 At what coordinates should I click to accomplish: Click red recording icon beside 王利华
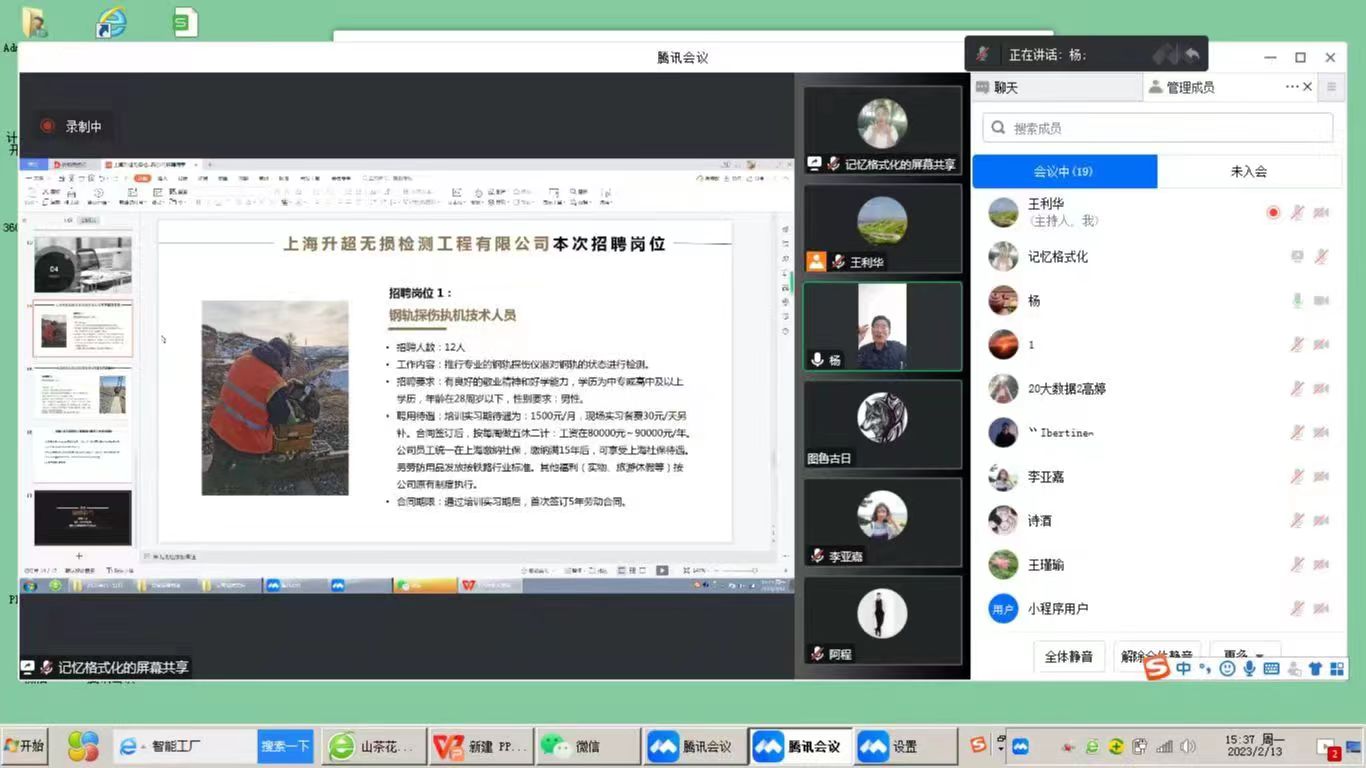(1273, 212)
